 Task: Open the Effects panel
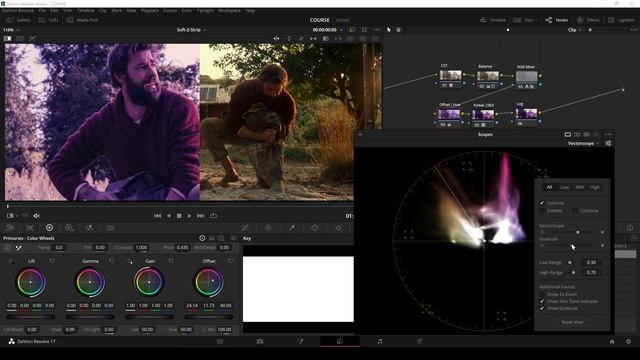point(588,20)
